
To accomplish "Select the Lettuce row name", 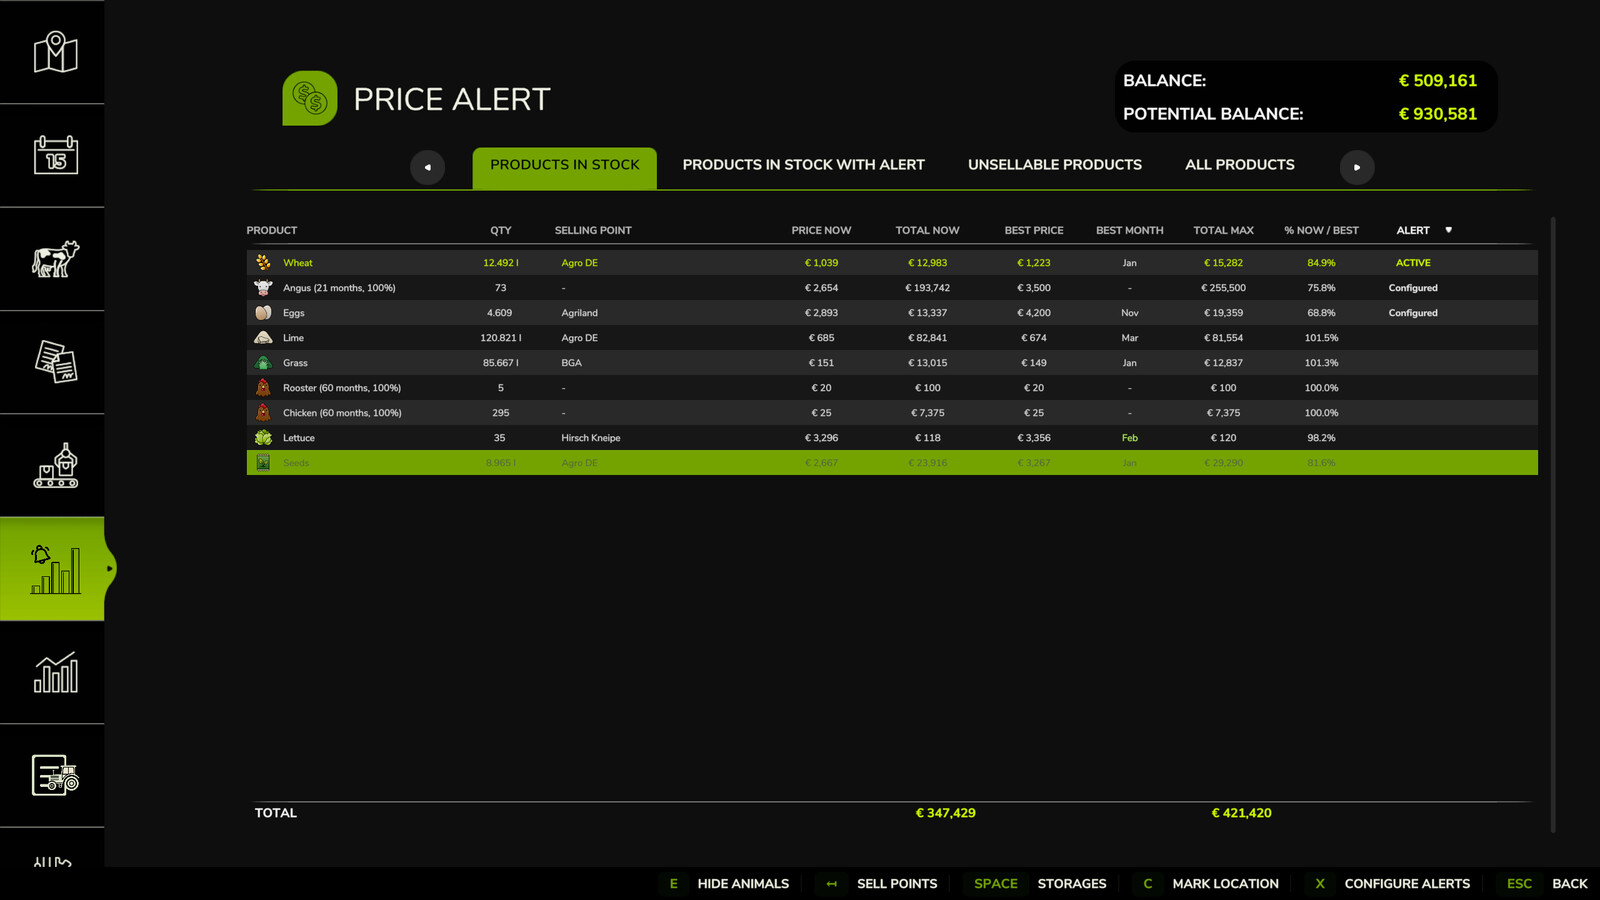I will tap(299, 438).
